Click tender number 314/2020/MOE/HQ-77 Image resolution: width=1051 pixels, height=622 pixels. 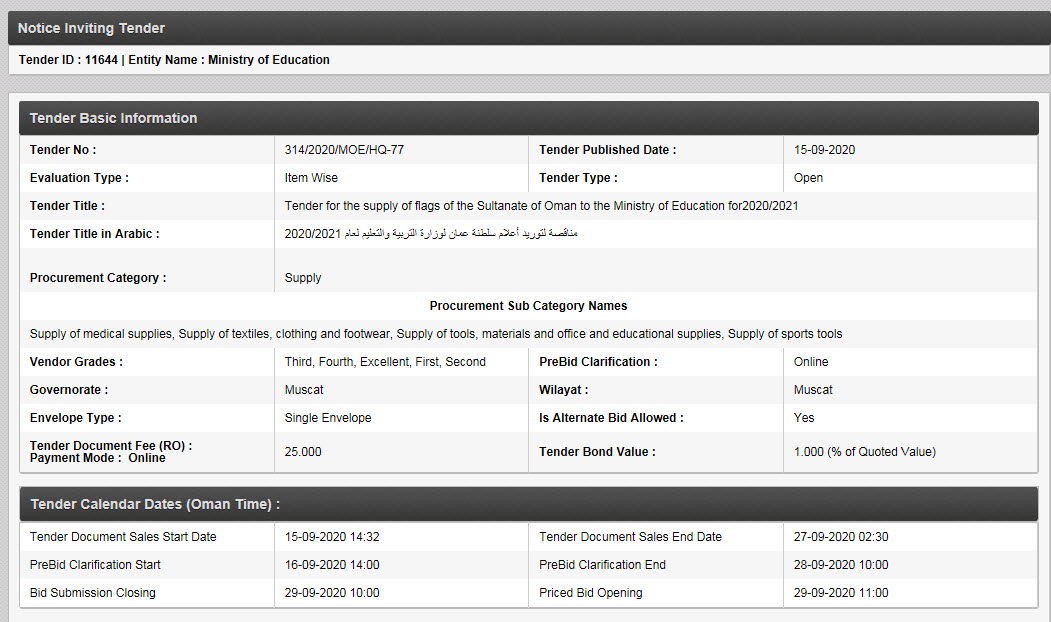[x=344, y=150]
